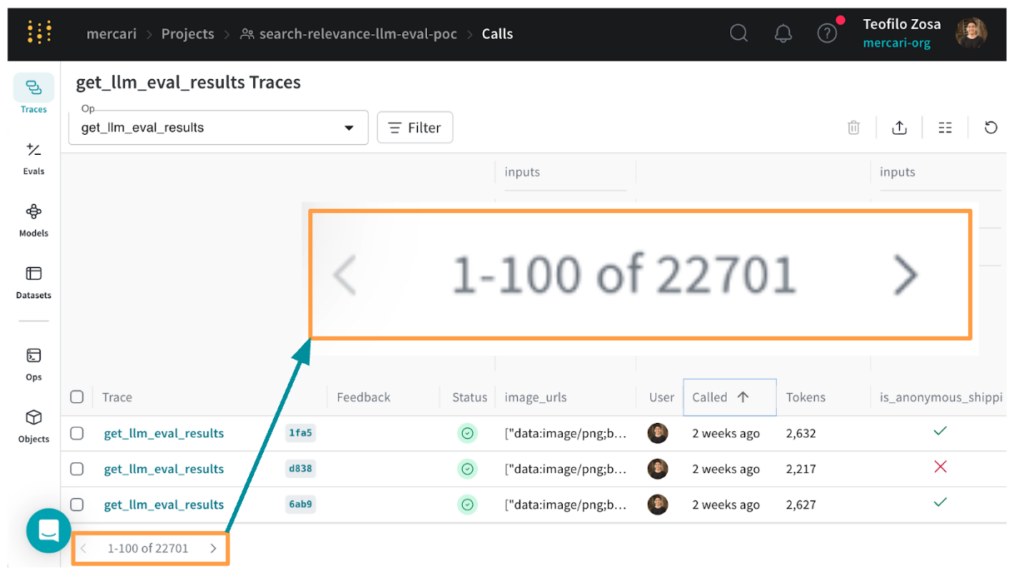Open the Ops sidebar section

[x=33, y=363]
